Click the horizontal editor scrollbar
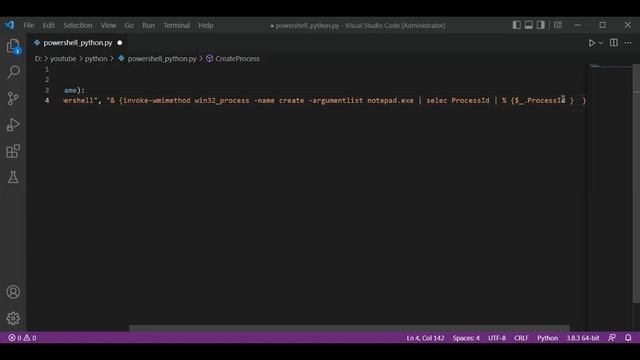 point(349,328)
